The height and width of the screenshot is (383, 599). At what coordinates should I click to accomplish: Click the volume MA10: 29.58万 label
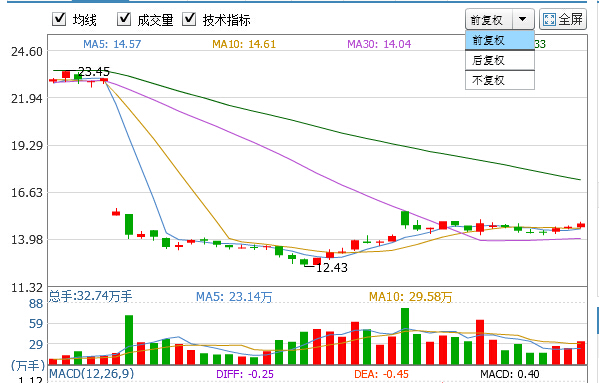[x=411, y=297]
